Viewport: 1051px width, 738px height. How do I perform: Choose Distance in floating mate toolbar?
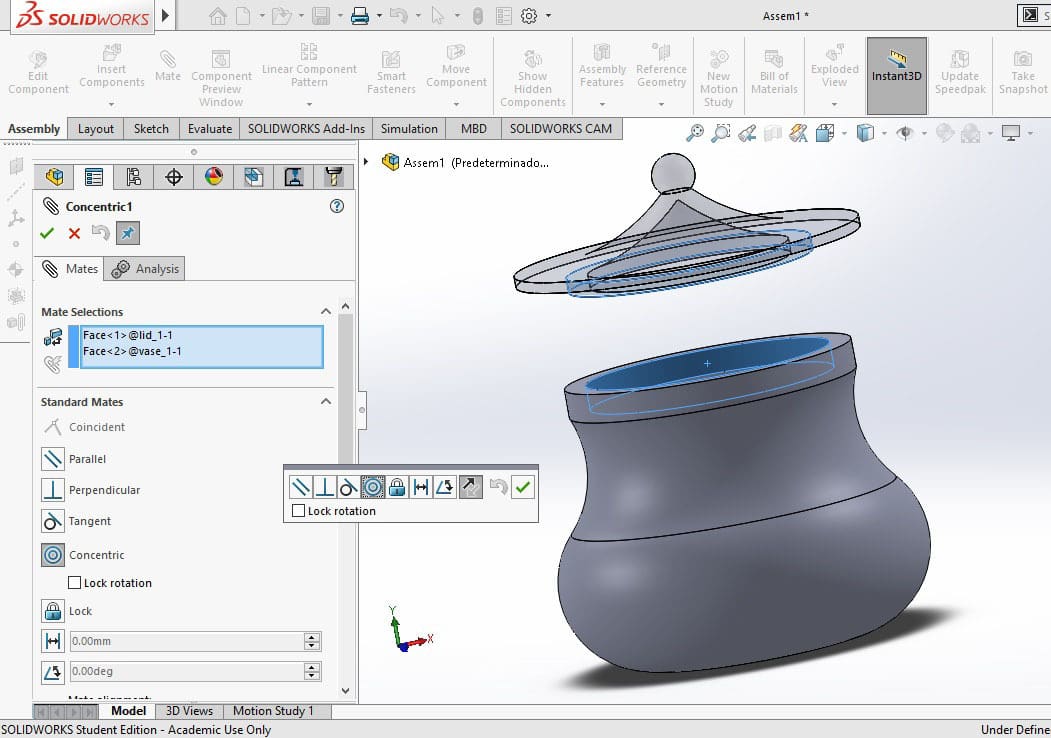point(421,487)
